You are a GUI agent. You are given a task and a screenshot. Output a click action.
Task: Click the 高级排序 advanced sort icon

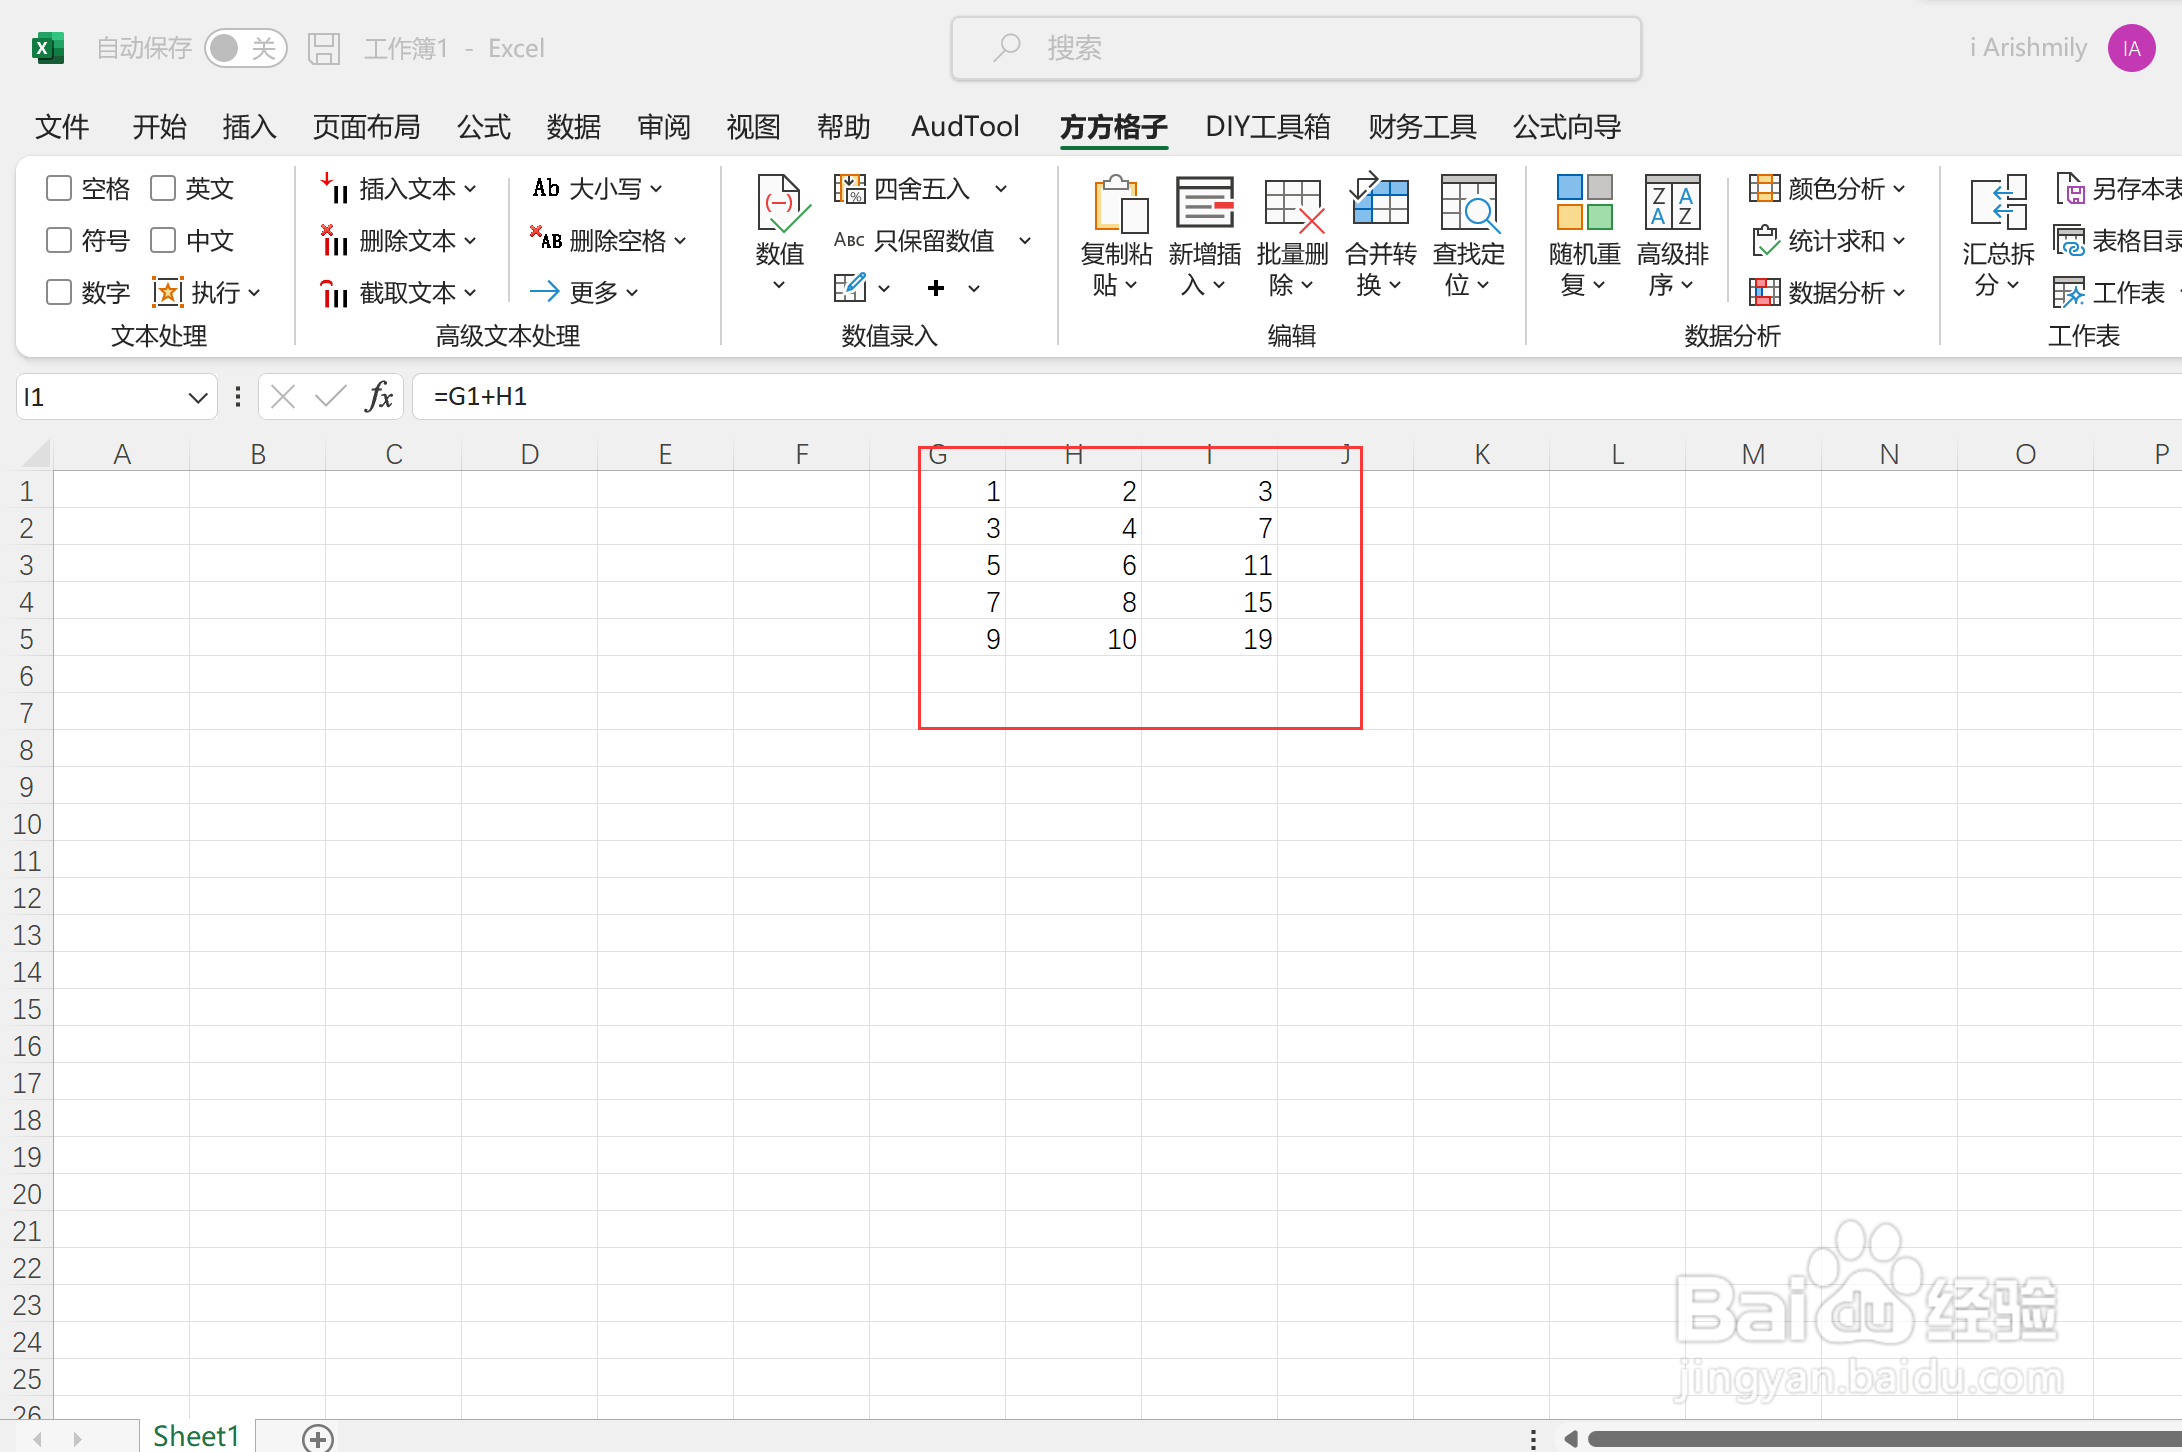point(1672,203)
